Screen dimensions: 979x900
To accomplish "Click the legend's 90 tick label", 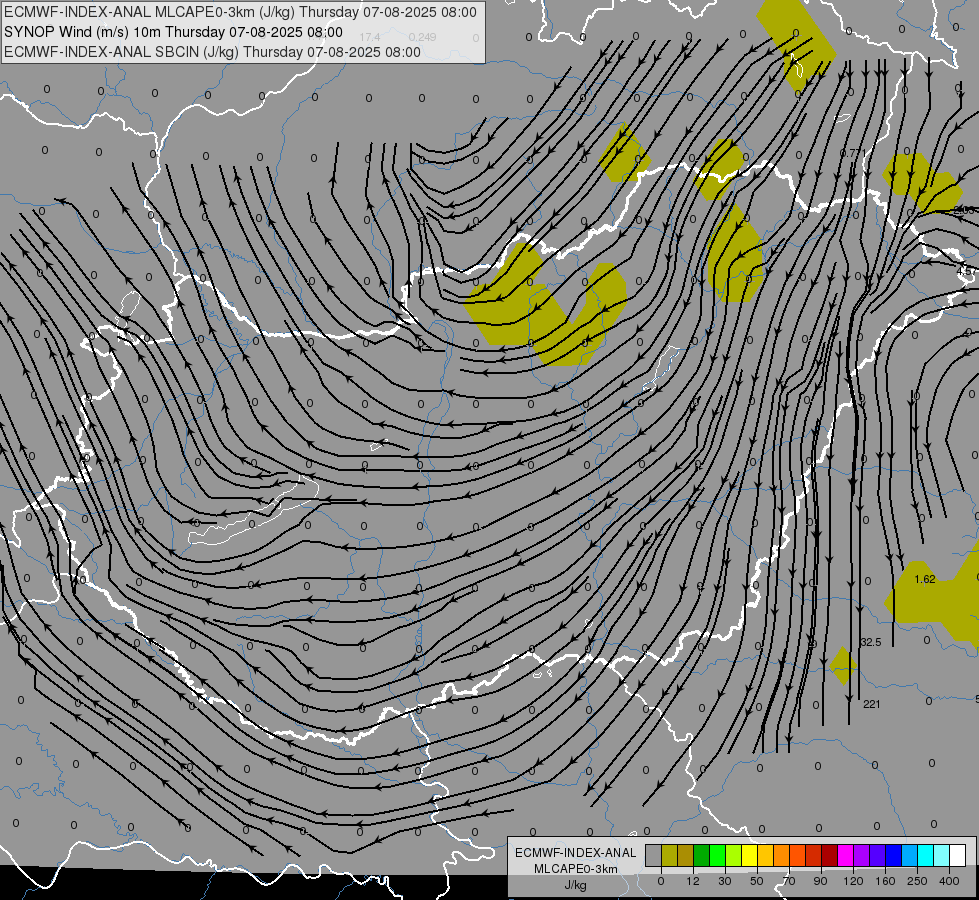I will coord(820,881).
